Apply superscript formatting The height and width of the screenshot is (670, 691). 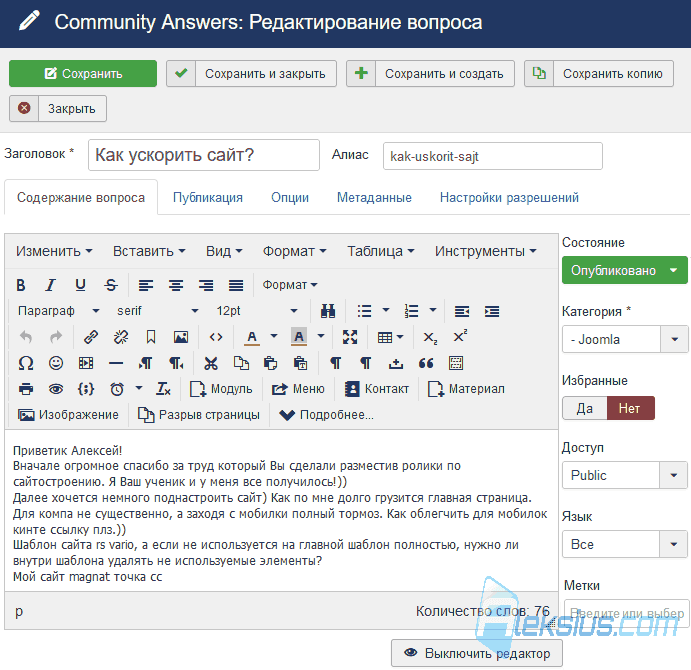460,337
